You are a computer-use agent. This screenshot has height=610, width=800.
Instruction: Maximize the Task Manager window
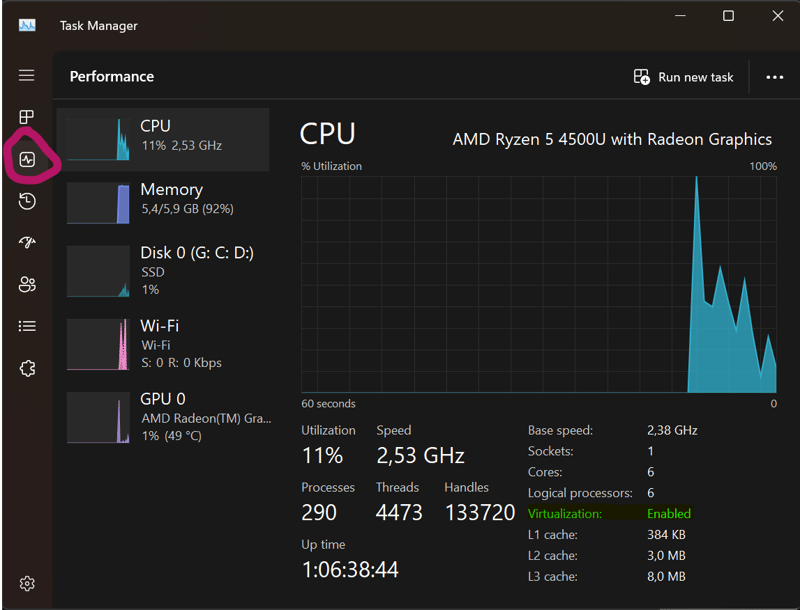click(729, 16)
